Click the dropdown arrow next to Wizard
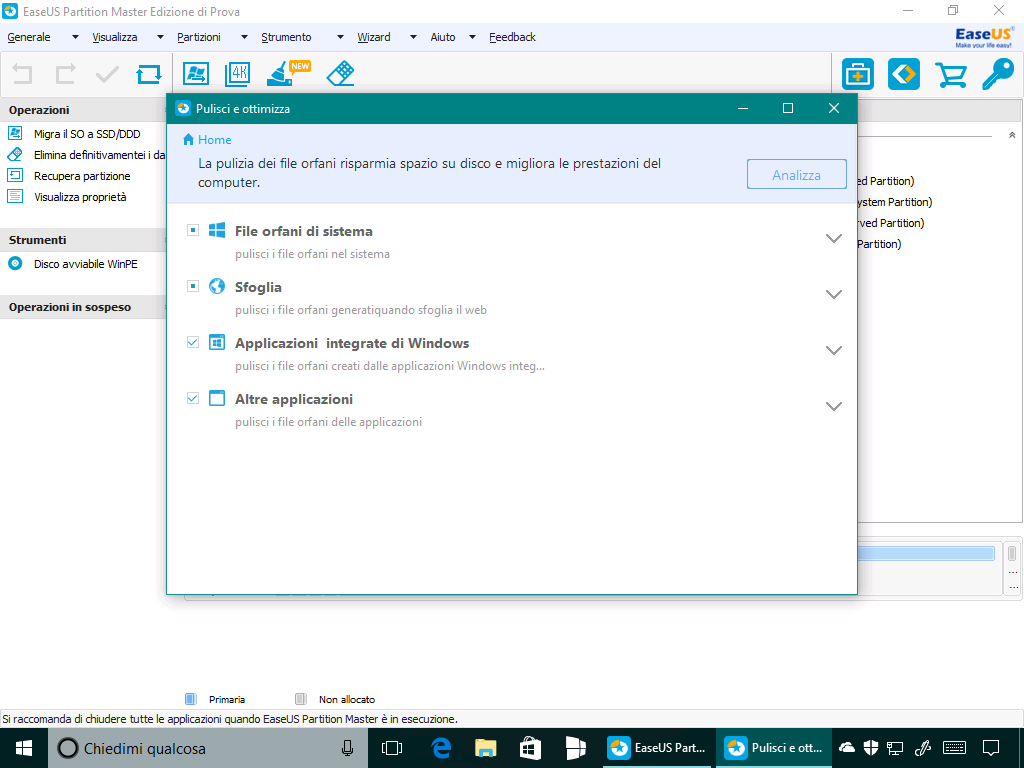 pyautogui.click(x=413, y=37)
